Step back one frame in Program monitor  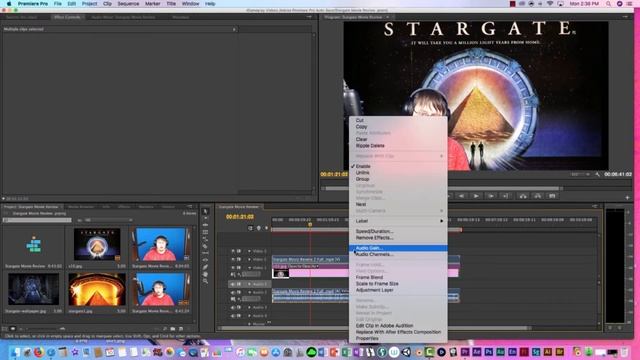pos(461,196)
